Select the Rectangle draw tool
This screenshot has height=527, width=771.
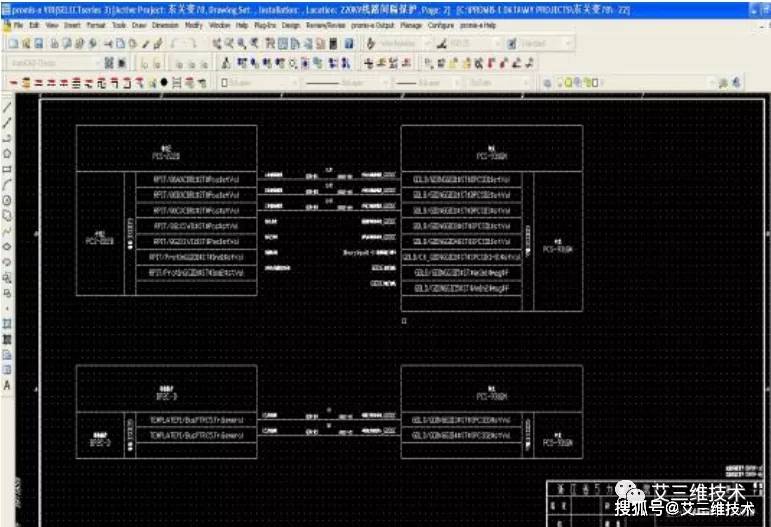7,169
